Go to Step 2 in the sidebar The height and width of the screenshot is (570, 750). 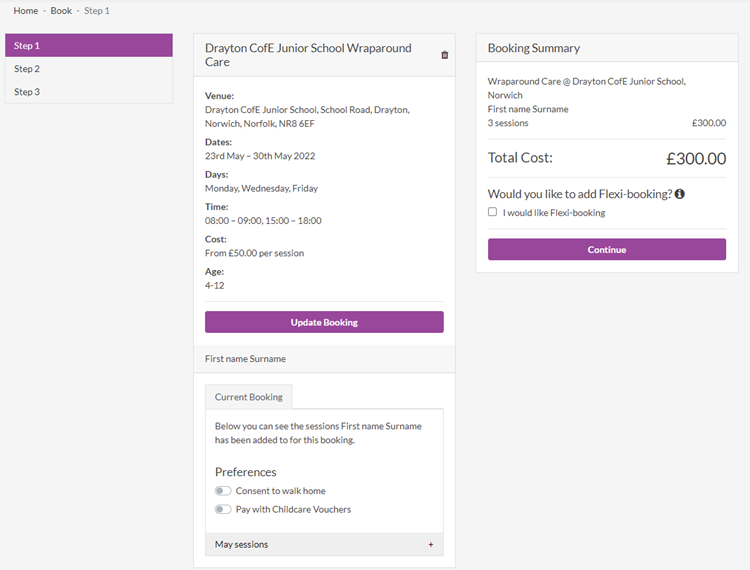click(x=89, y=69)
